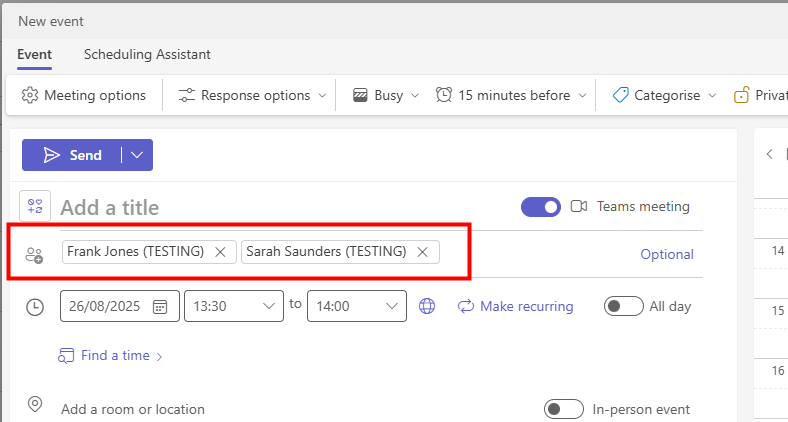The image size is (788, 422).
Task: Expand the Send options dropdown arrow
Action: pyautogui.click(x=138, y=155)
